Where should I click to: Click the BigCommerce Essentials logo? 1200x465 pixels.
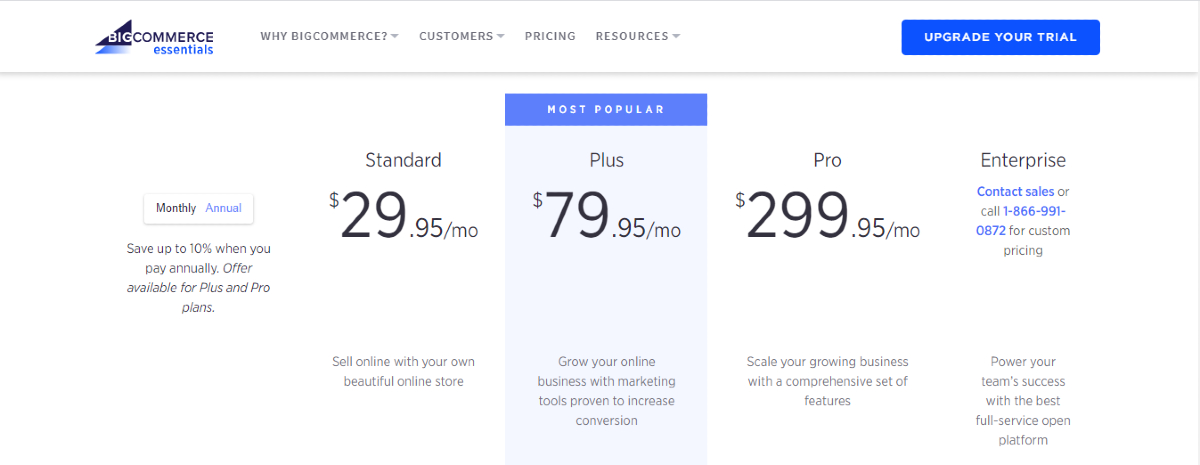[155, 37]
